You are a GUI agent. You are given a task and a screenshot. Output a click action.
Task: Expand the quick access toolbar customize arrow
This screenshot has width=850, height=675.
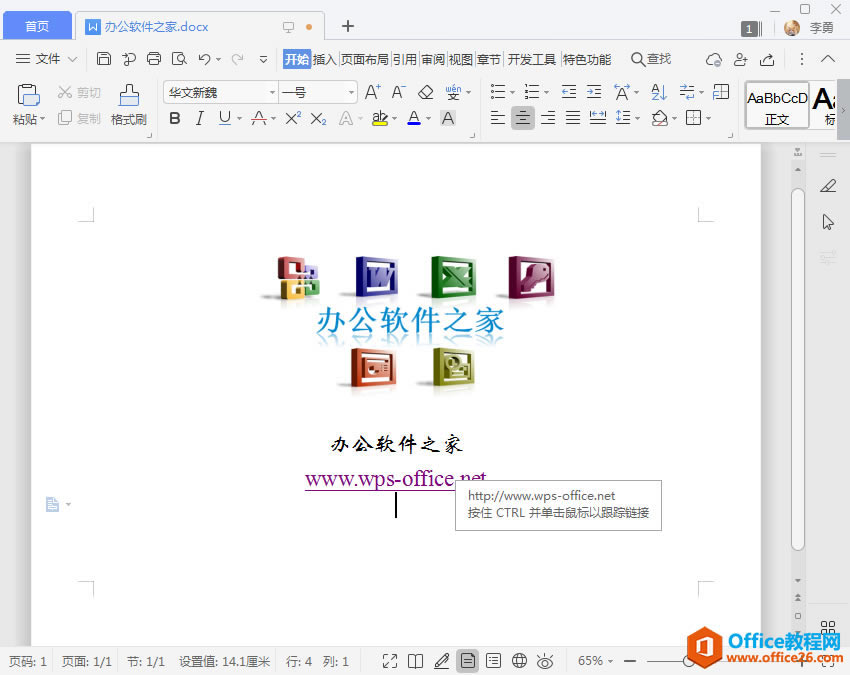pyautogui.click(x=263, y=59)
